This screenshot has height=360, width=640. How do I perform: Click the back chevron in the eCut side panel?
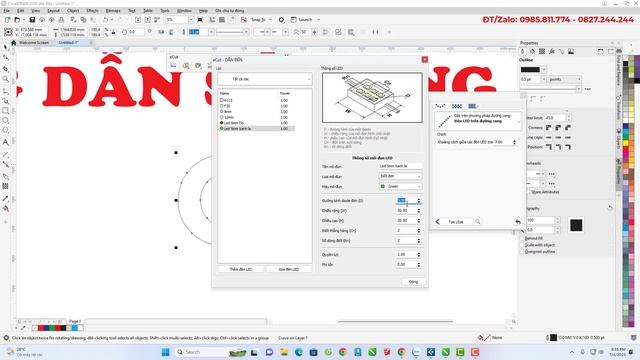(x=438, y=222)
